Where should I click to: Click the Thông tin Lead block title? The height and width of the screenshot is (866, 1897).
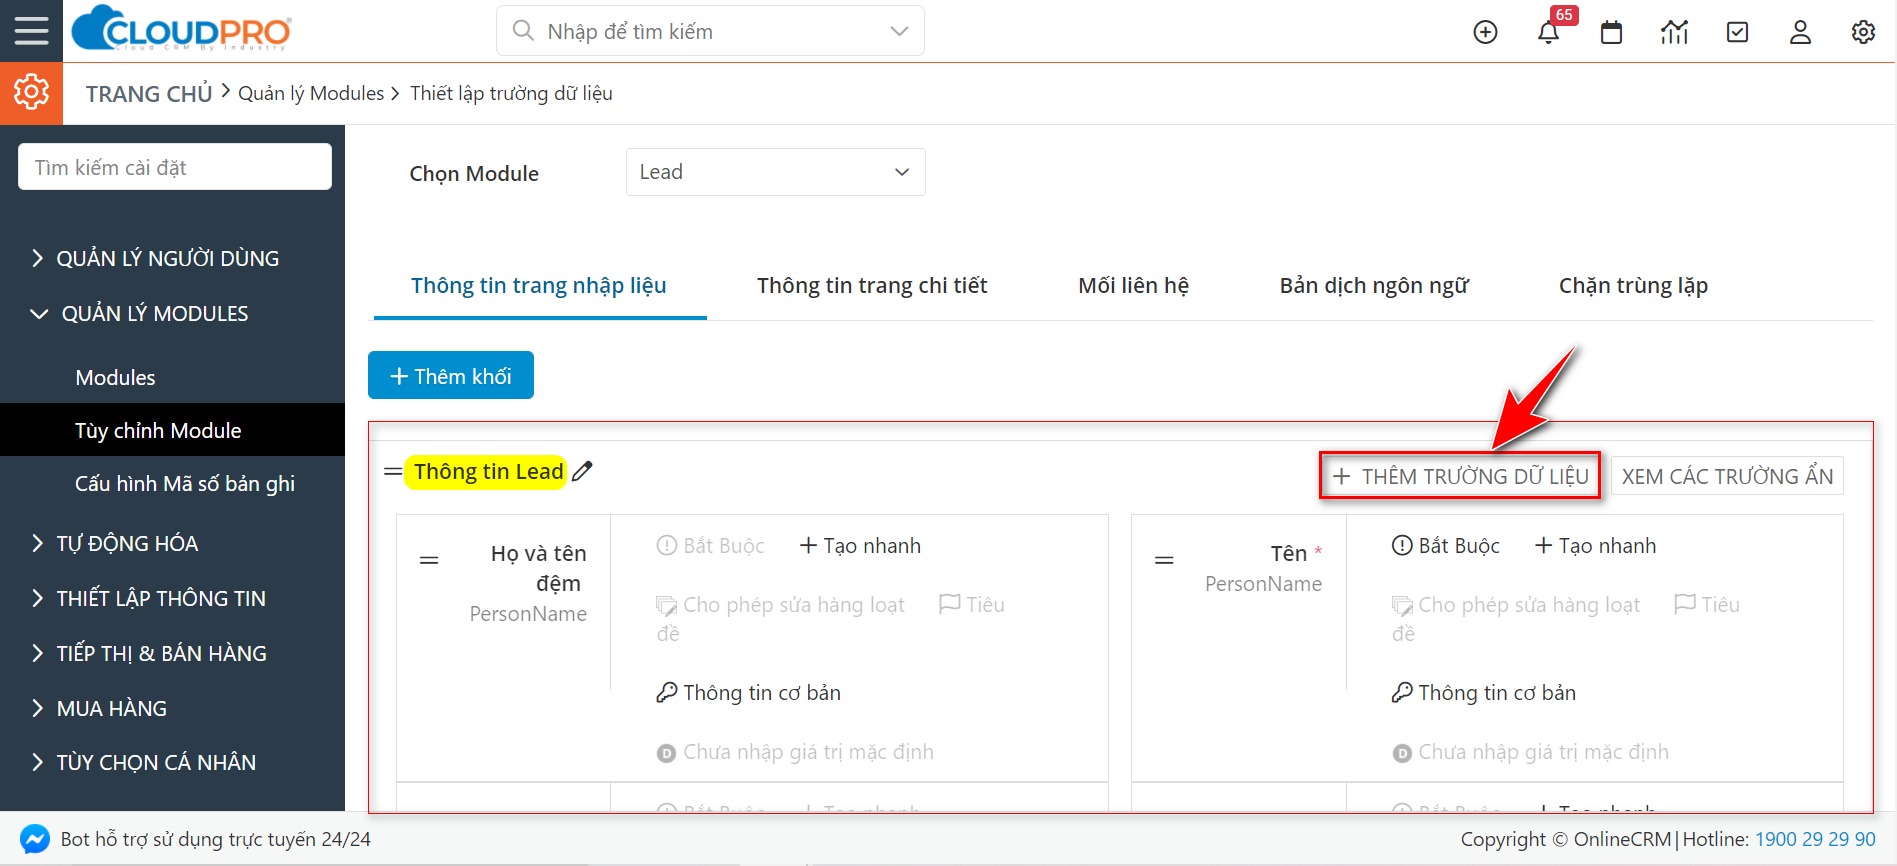coord(488,471)
